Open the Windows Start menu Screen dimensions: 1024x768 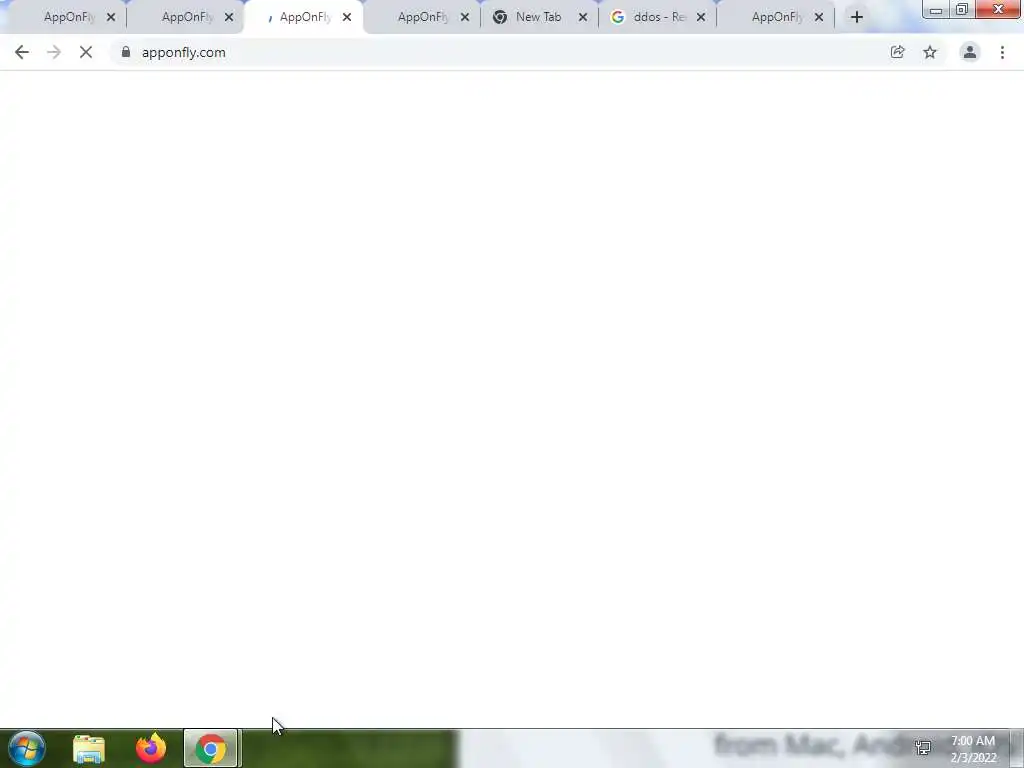click(27, 748)
